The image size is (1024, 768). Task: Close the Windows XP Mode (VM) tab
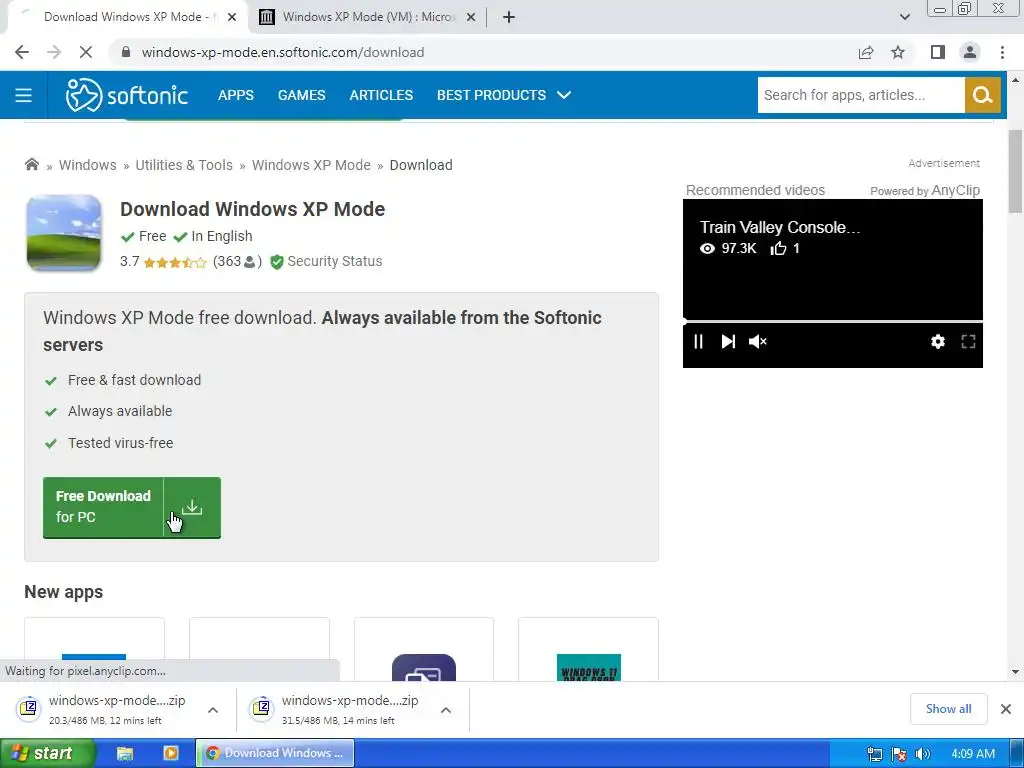471,17
